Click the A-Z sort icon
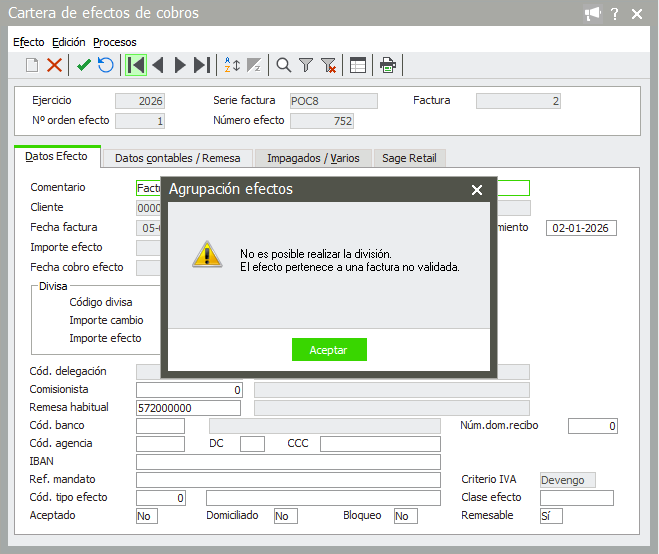The width and height of the screenshot is (659, 554). [232, 65]
